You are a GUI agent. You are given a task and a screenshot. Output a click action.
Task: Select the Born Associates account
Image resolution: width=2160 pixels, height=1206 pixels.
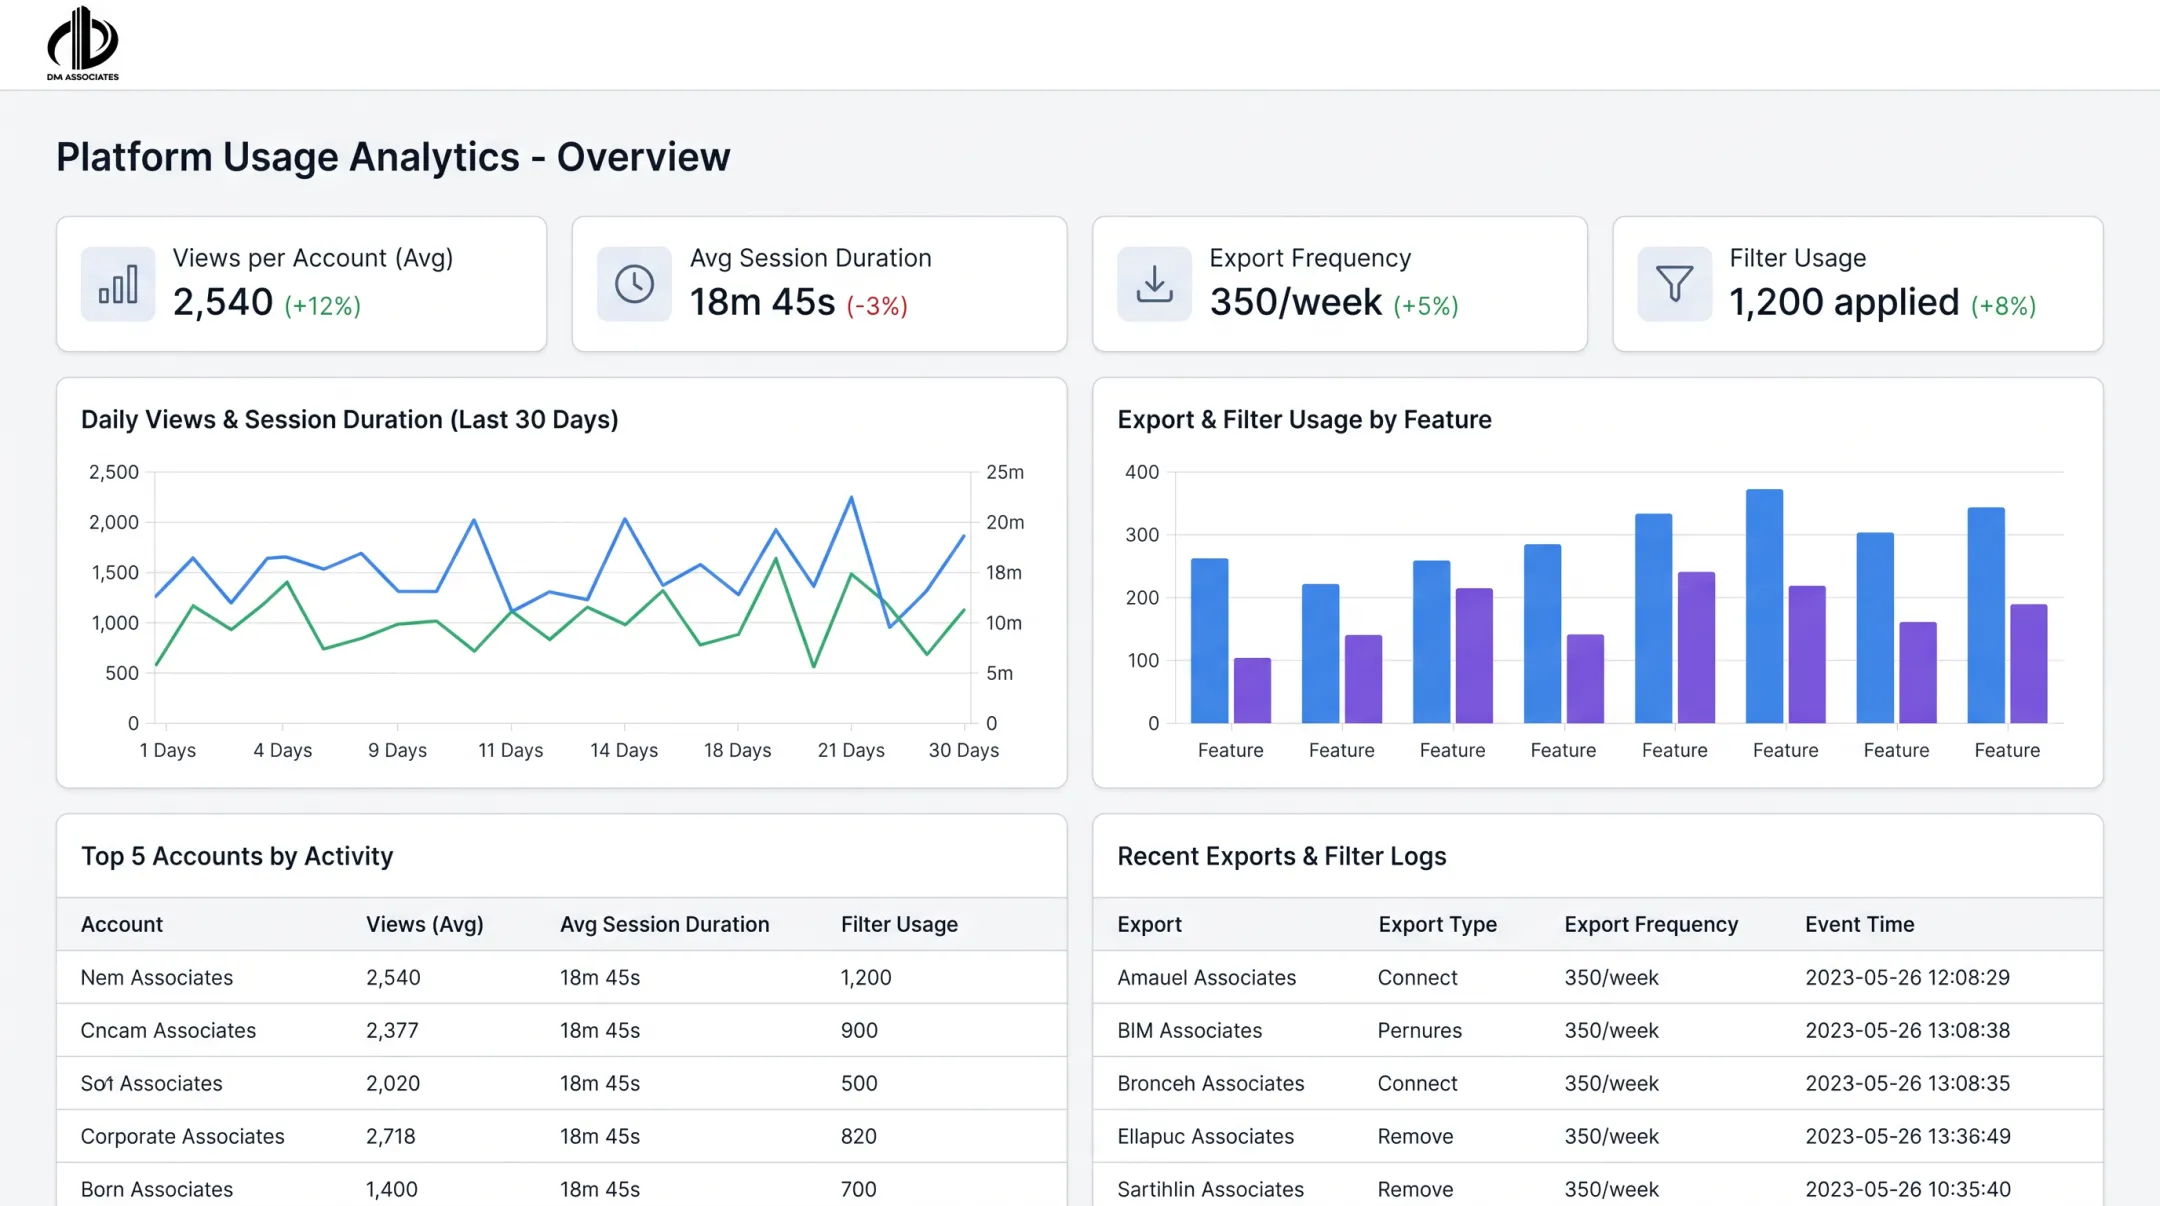(x=157, y=1189)
